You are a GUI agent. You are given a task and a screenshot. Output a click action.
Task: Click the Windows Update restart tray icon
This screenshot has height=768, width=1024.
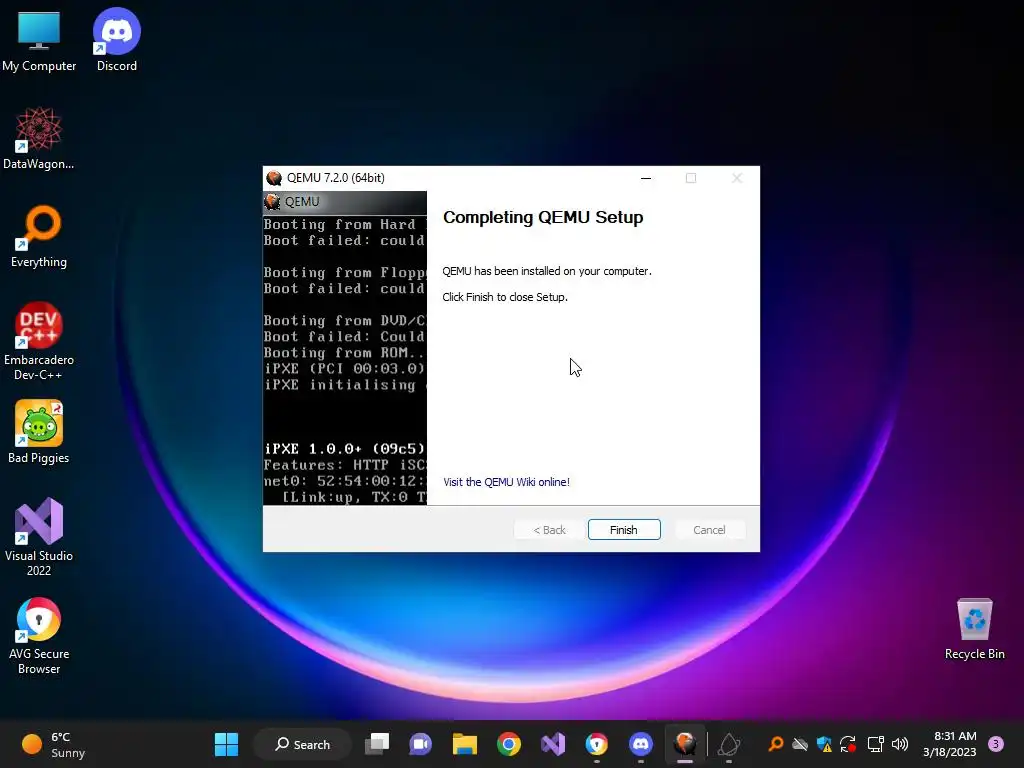point(848,744)
